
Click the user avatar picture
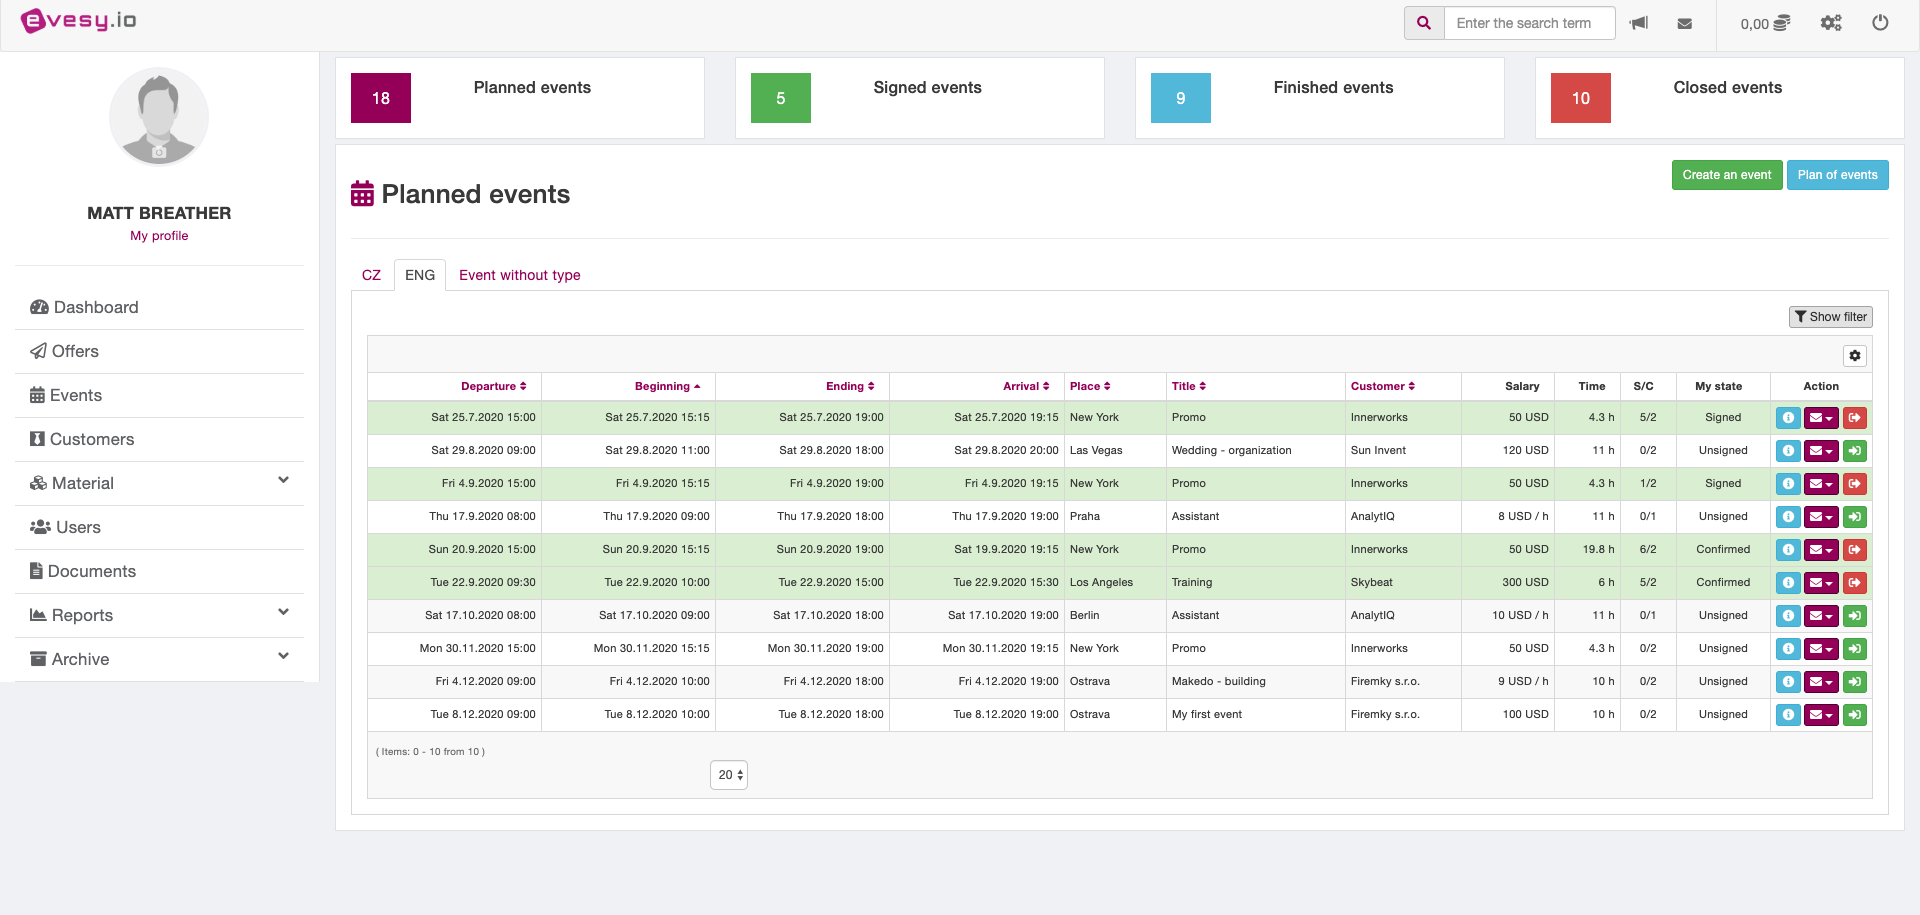click(x=159, y=116)
